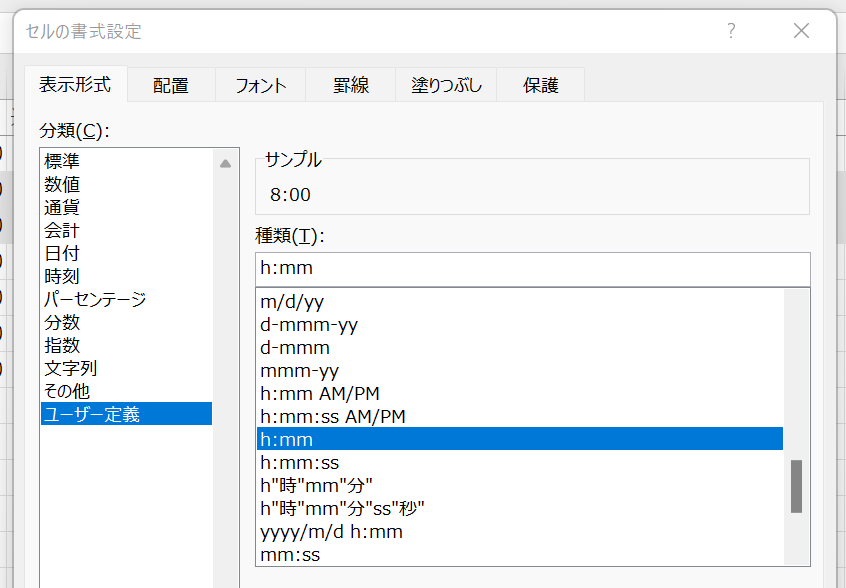Pick the 時刻 category

pyautogui.click(x=62, y=276)
